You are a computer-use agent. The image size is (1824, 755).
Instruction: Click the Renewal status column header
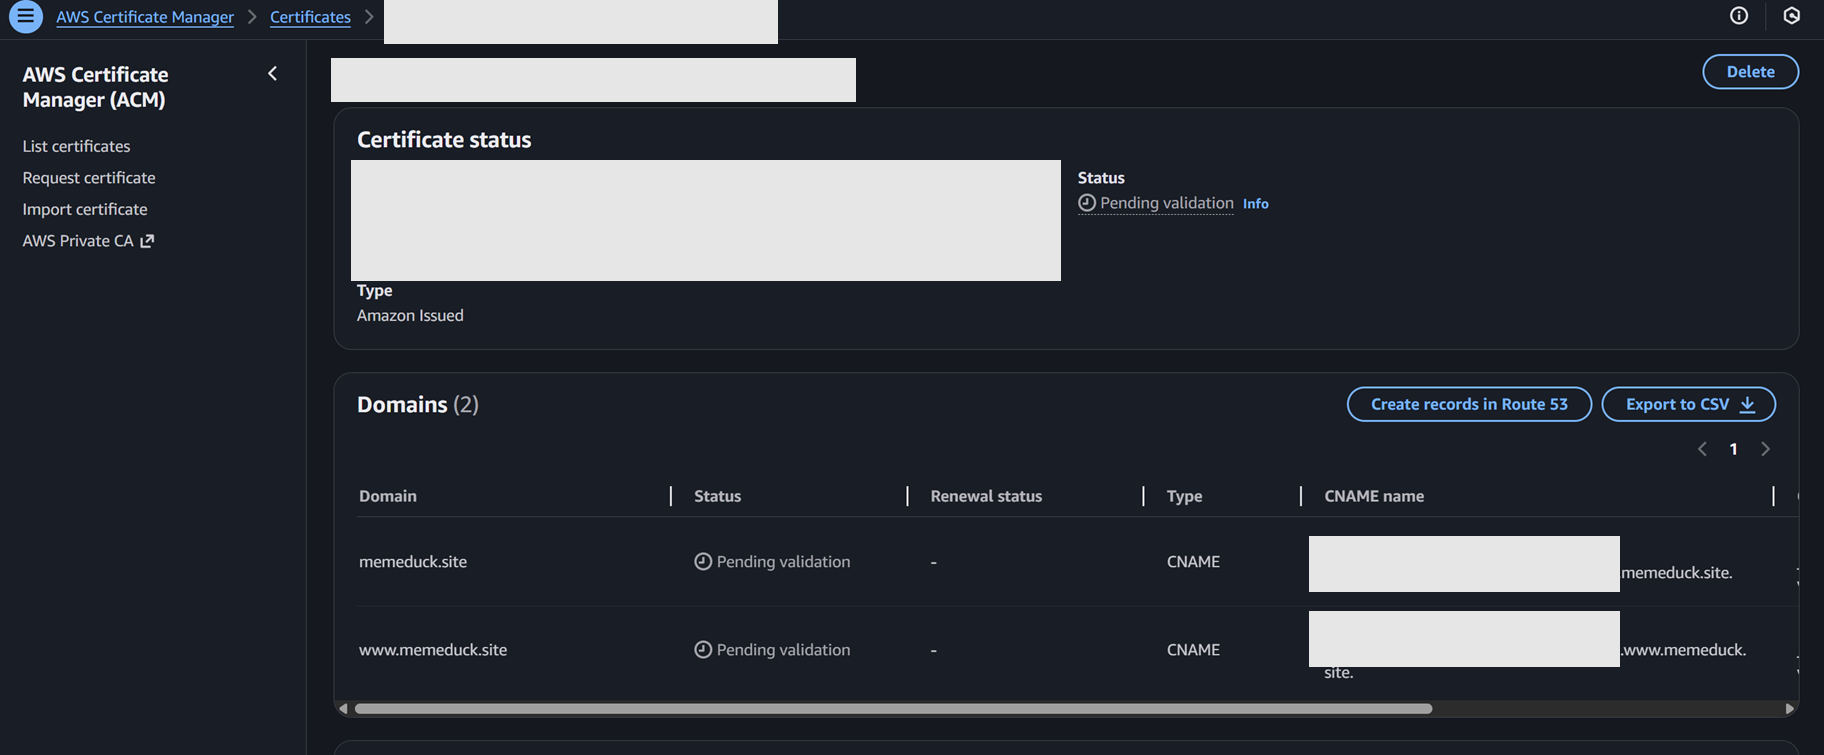pyautogui.click(x=986, y=496)
